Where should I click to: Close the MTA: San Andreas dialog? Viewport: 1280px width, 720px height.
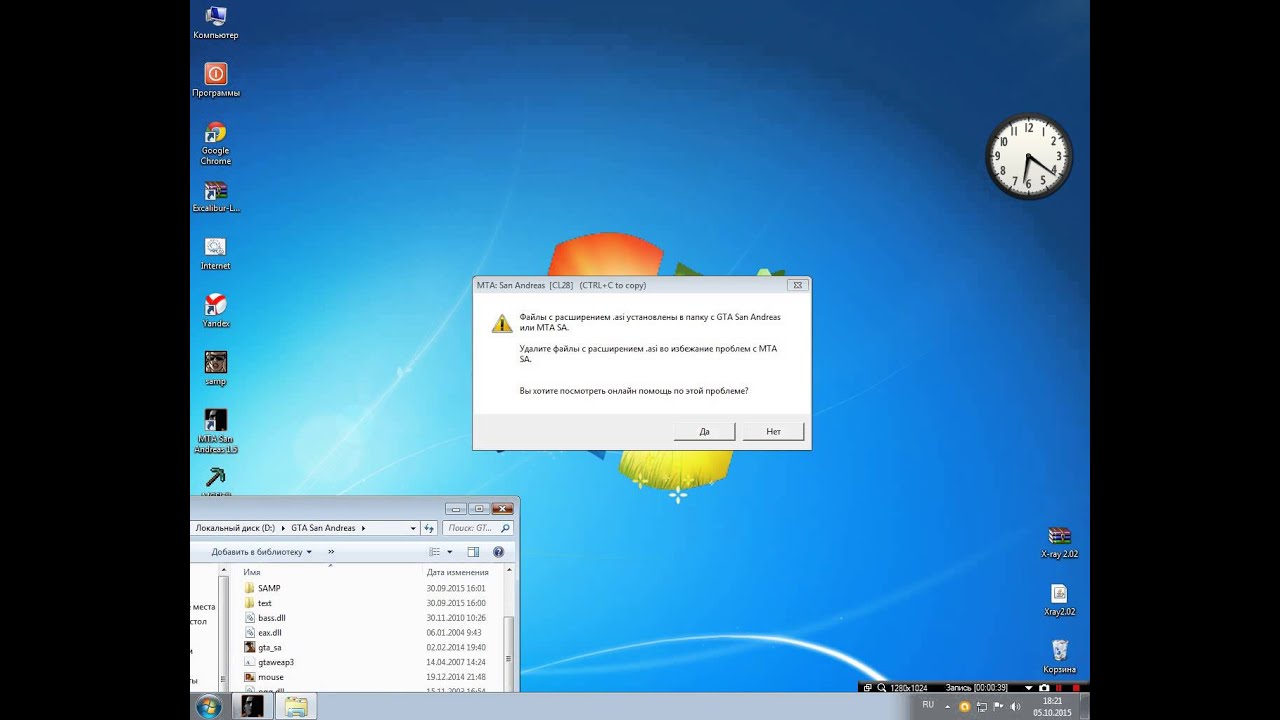click(797, 285)
